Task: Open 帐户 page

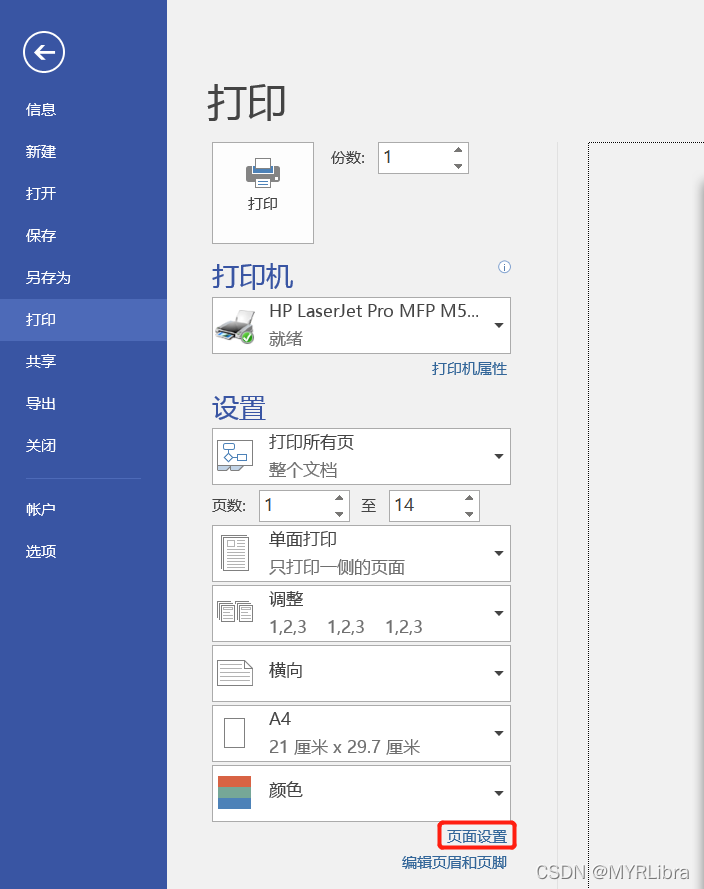Action: coord(41,509)
